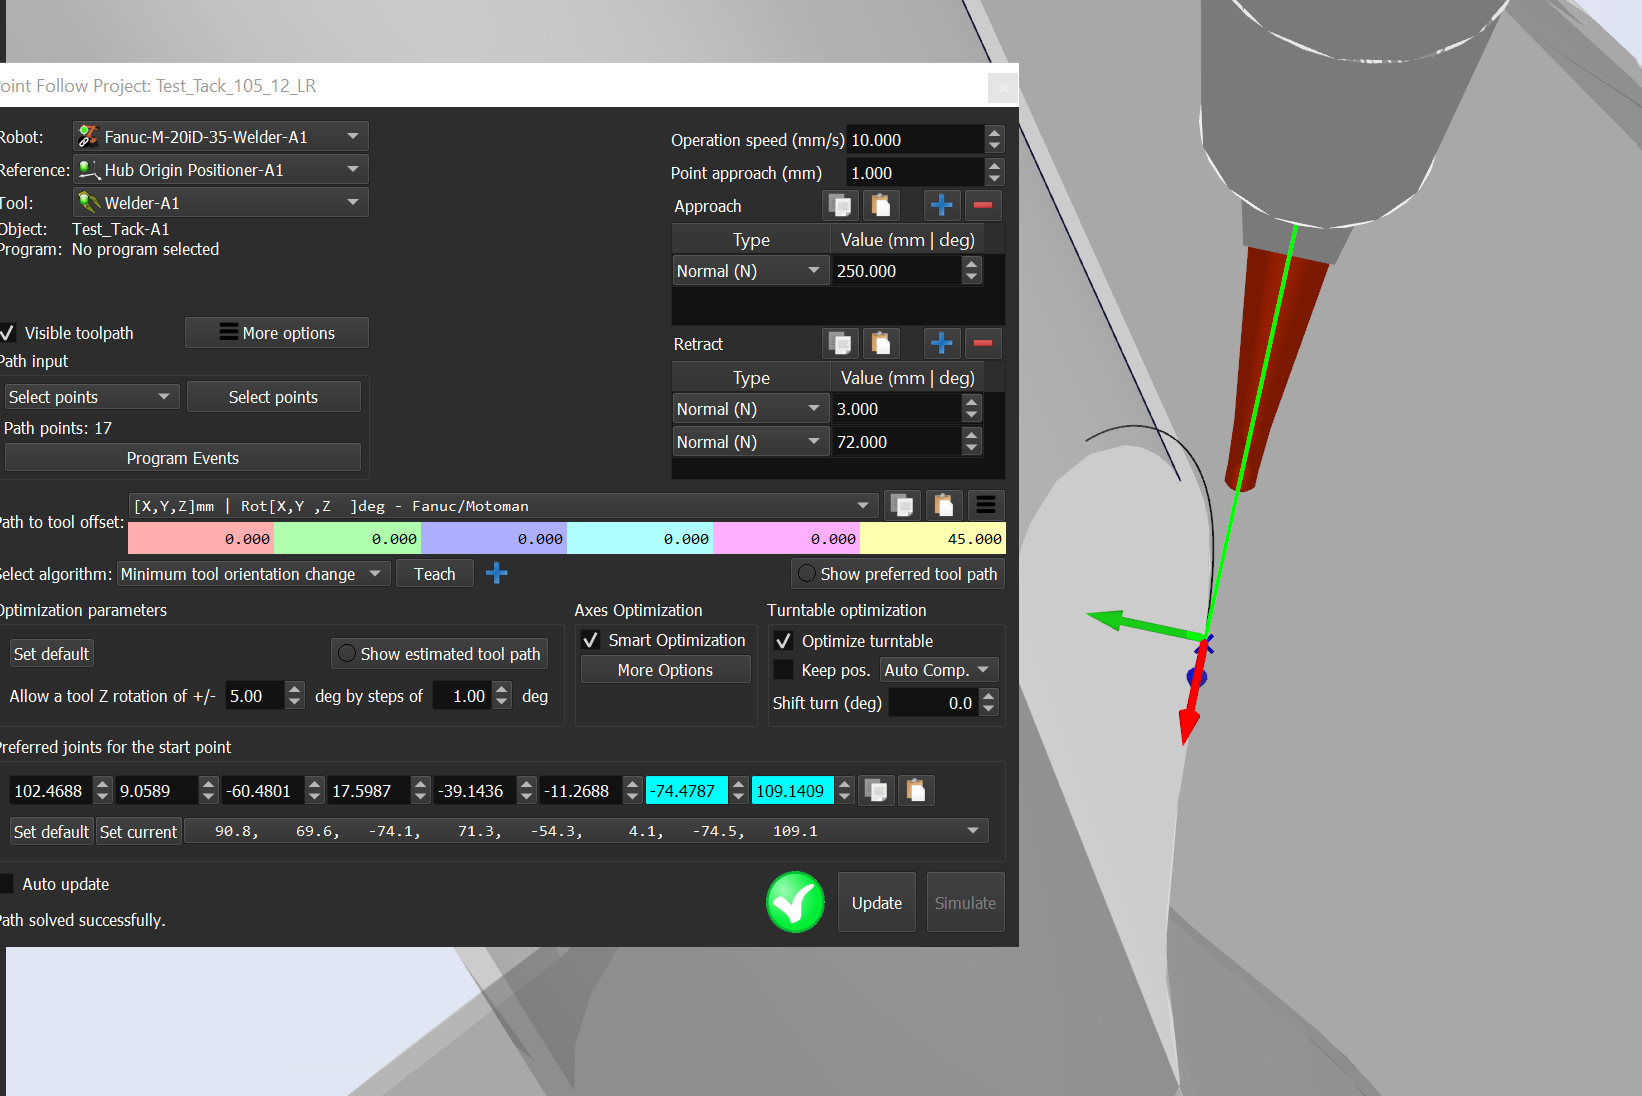Open the Auto Comp. dropdown
The height and width of the screenshot is (1096, 1642).
click(x=937, y=670)
